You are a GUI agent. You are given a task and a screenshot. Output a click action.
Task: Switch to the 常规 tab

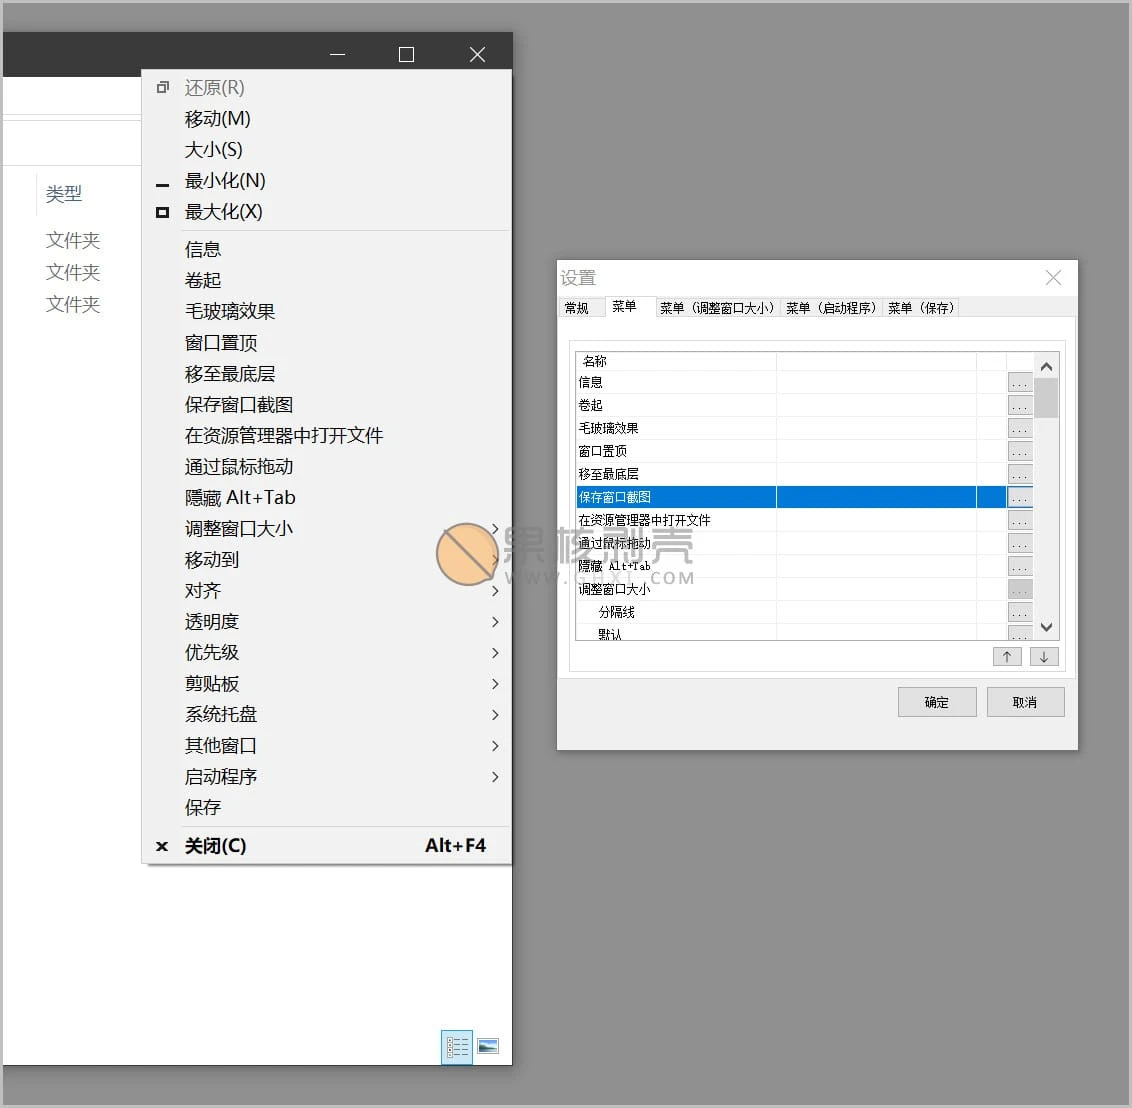(580, 307)
